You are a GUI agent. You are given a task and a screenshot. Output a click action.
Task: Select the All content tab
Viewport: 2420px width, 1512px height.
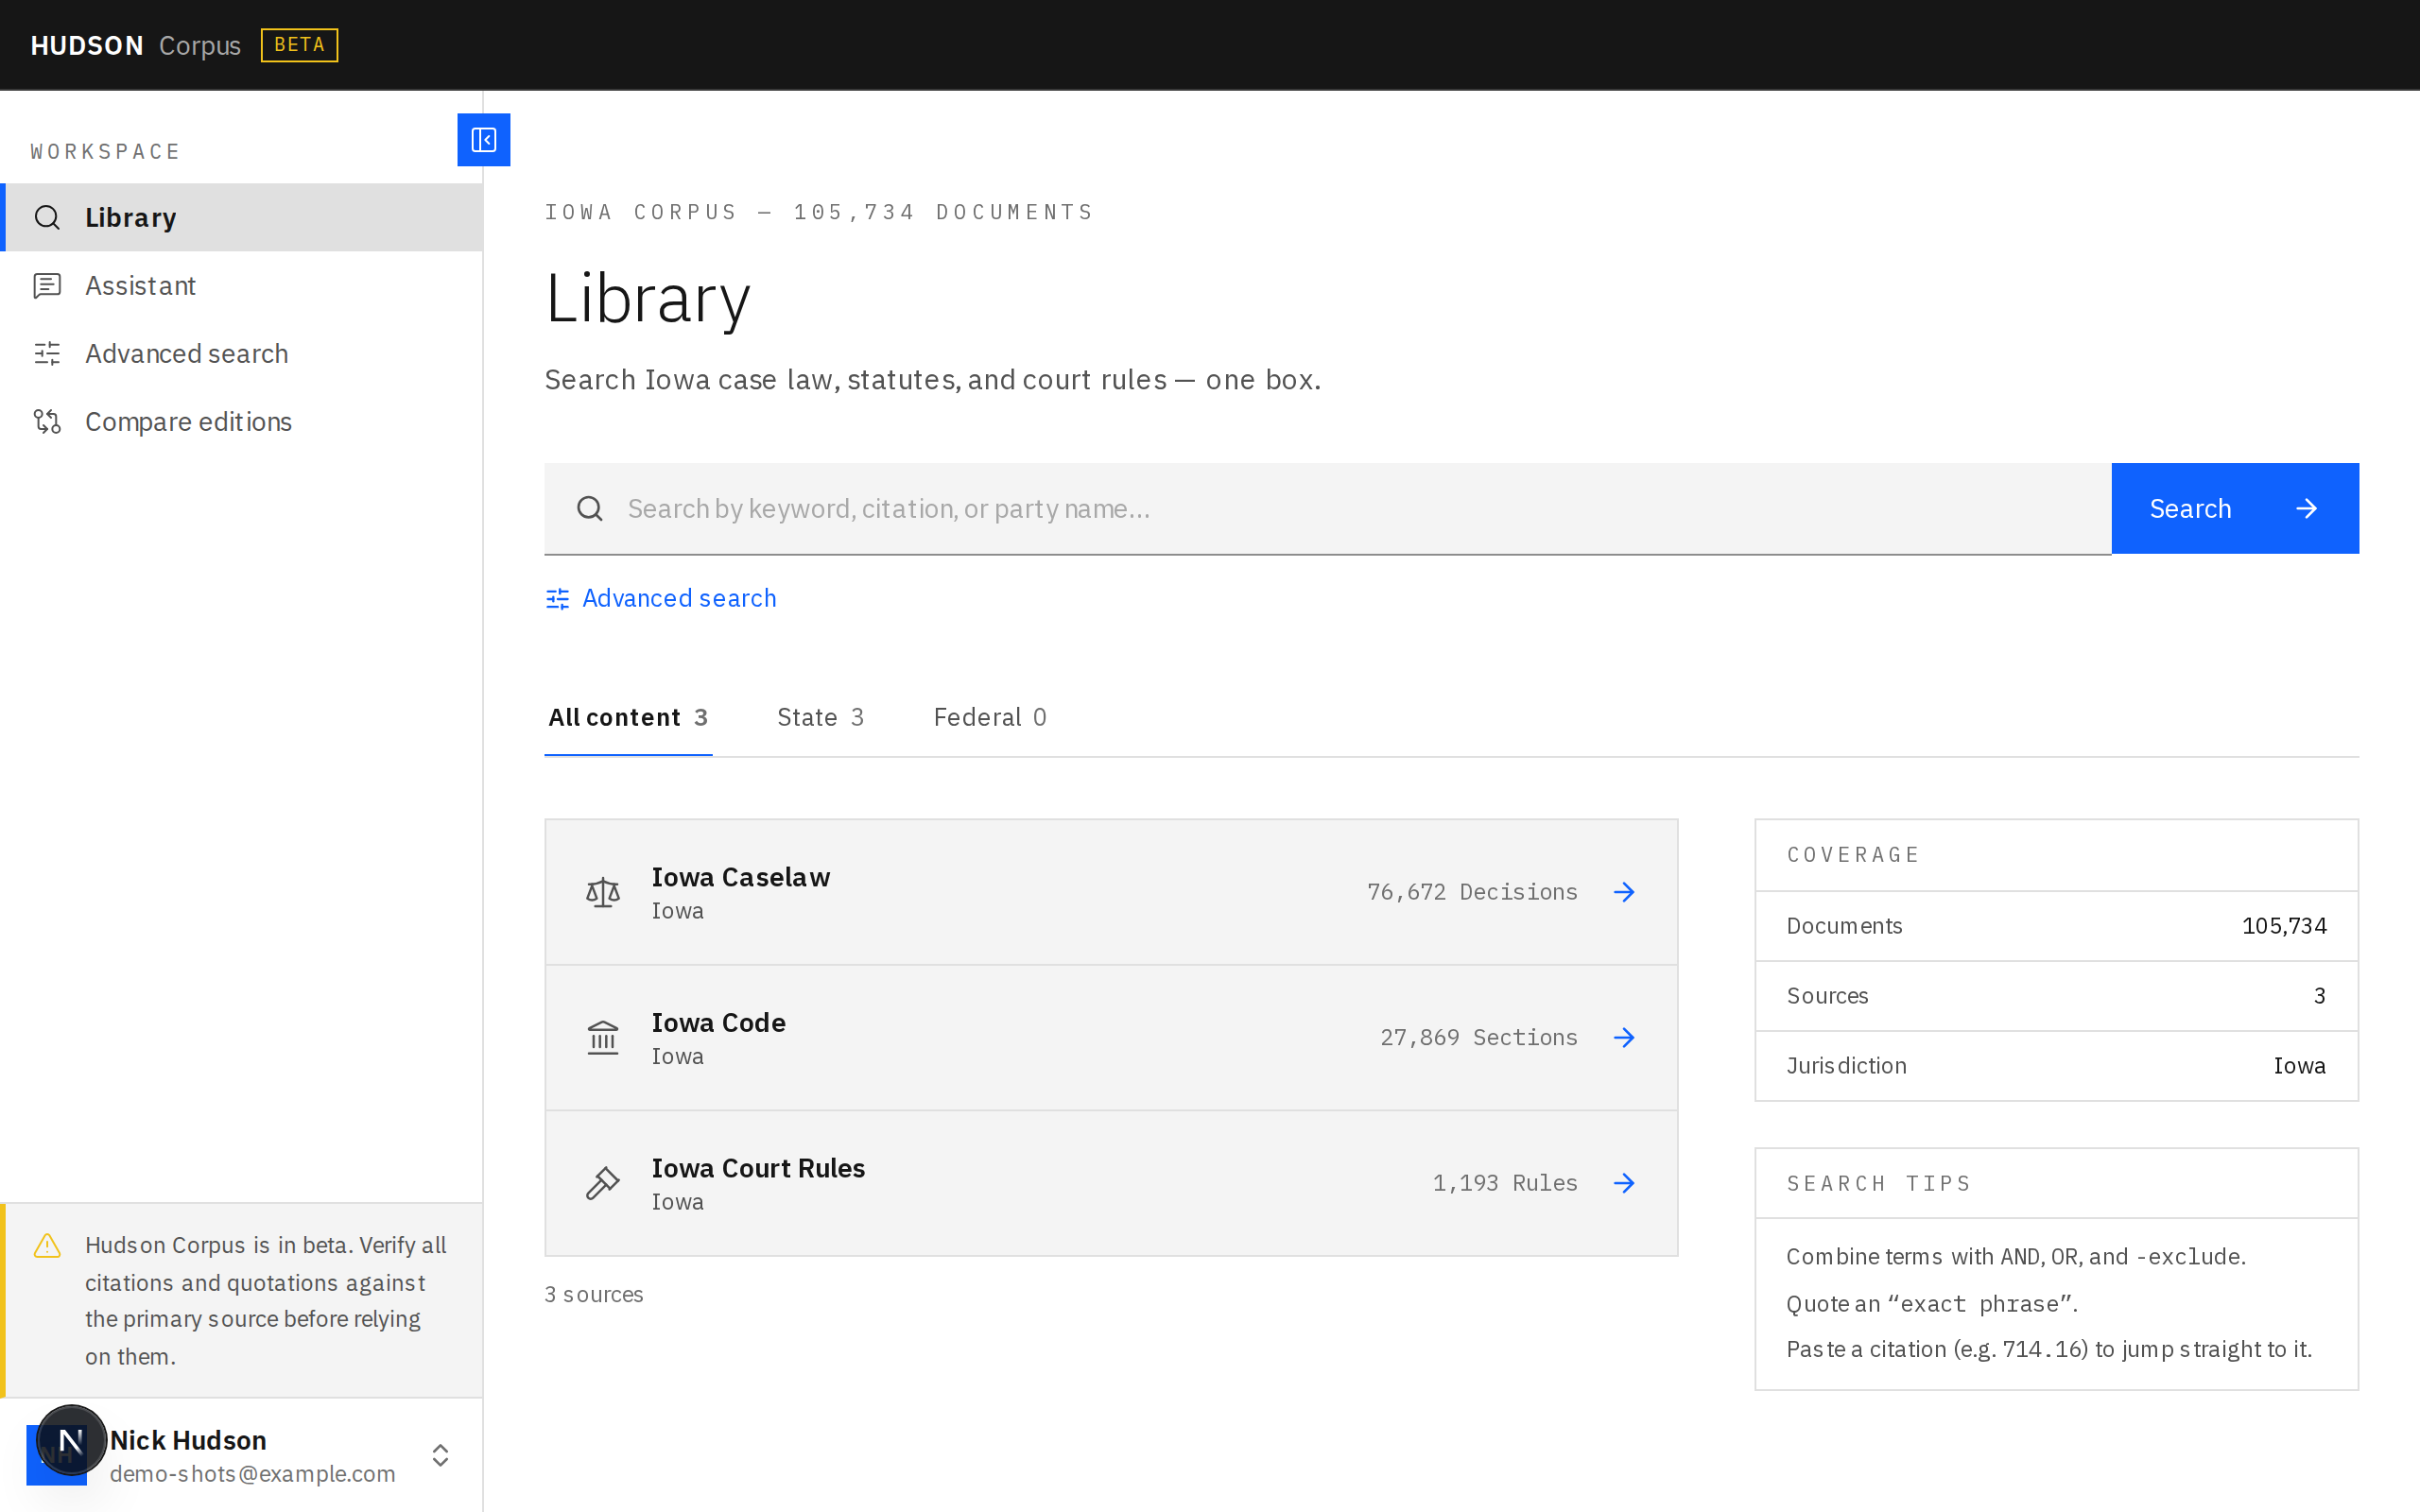628,717
